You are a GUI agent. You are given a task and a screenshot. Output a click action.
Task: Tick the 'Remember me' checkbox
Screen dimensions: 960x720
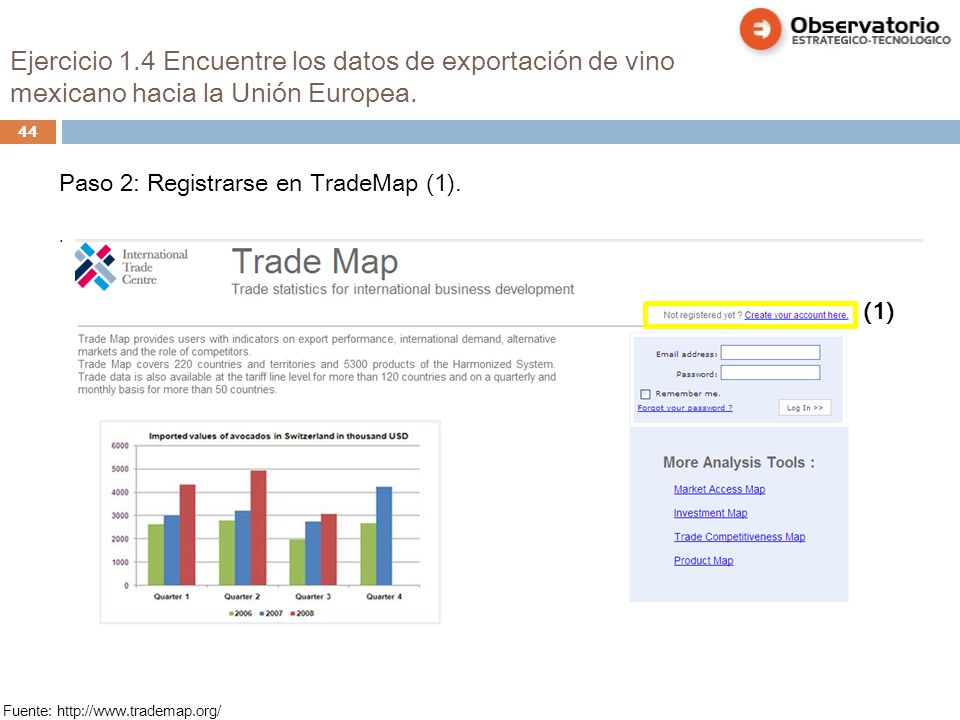click(645, 394)
